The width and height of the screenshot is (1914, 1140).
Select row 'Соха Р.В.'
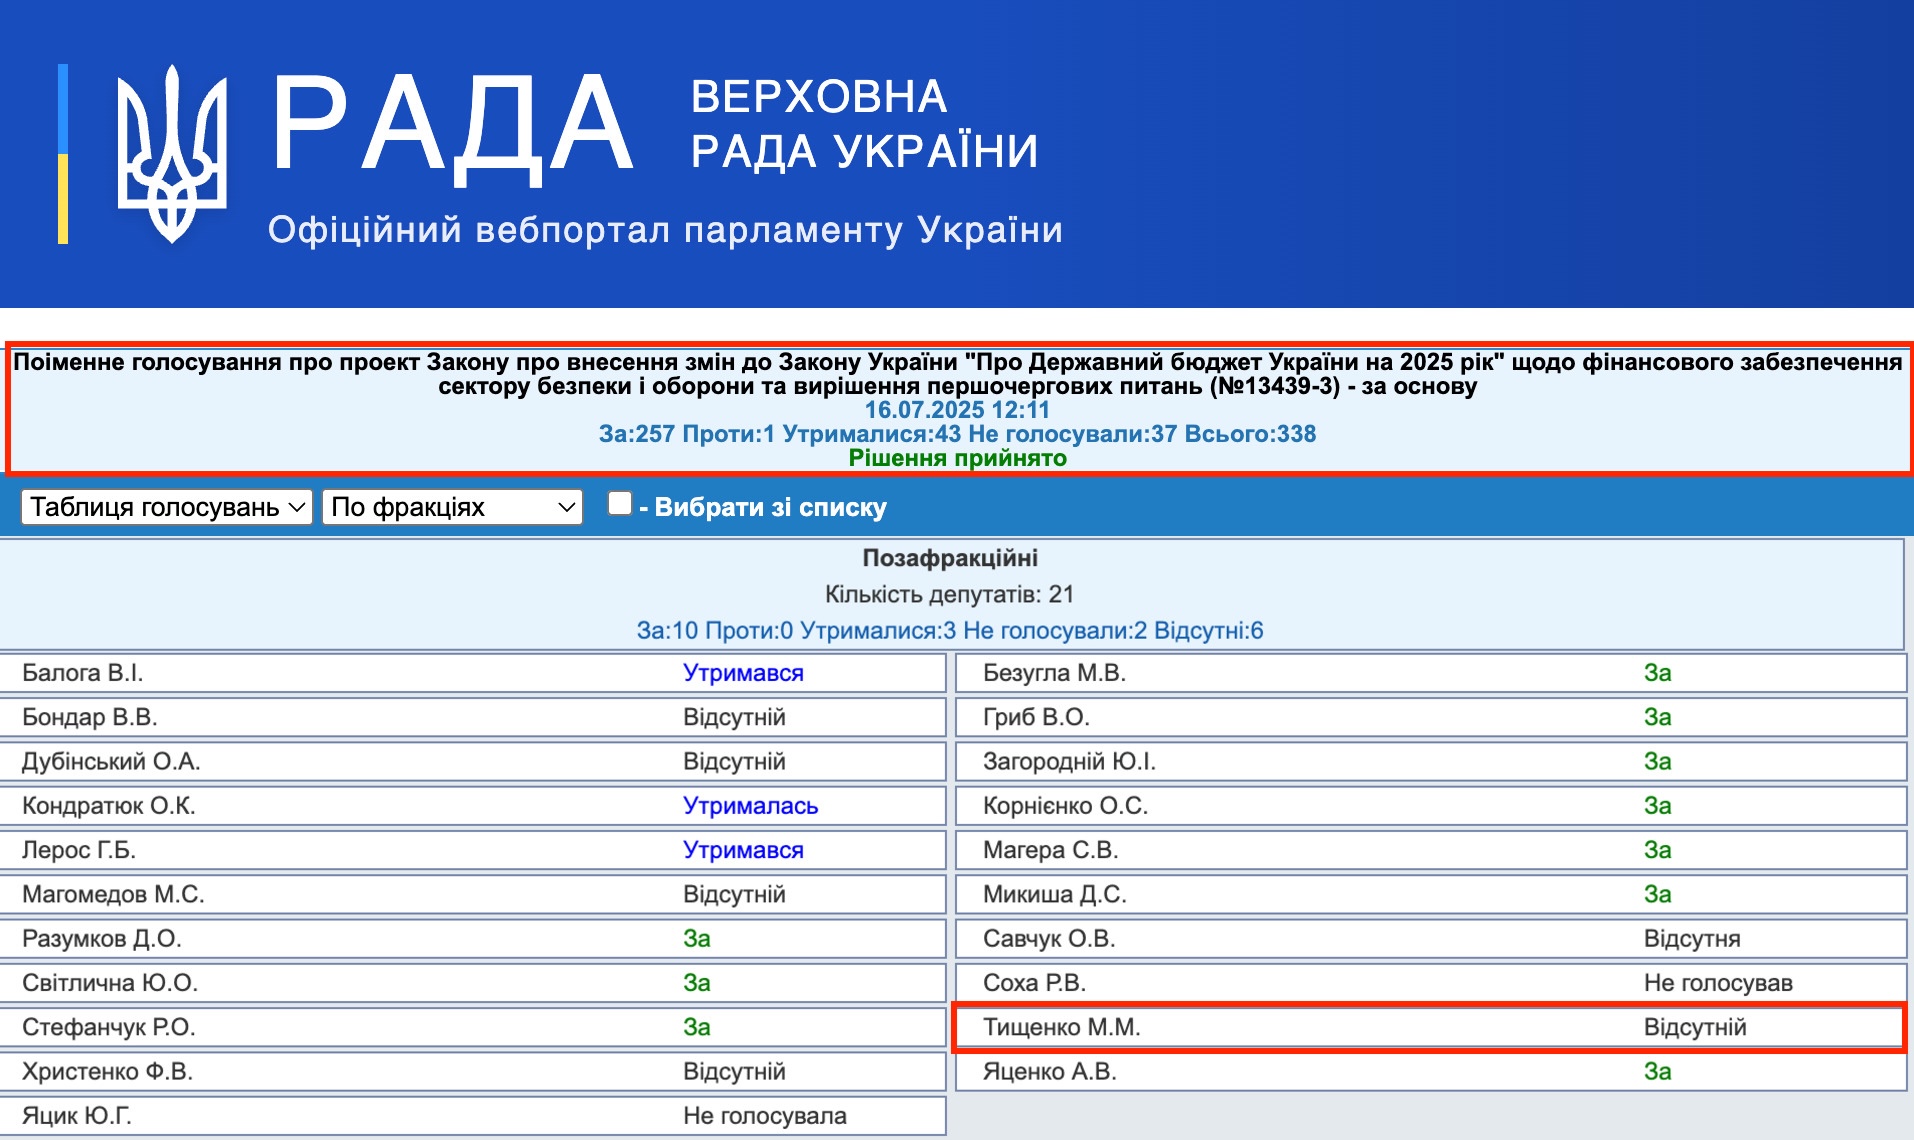(x=1431, y=983)
